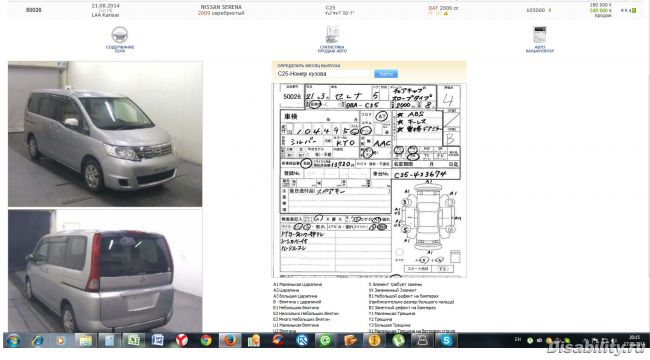Image resolution: width=650 pixels, height=360 pixels.
Task: Open the front view photo of the Serena
Action: (105, 134)
